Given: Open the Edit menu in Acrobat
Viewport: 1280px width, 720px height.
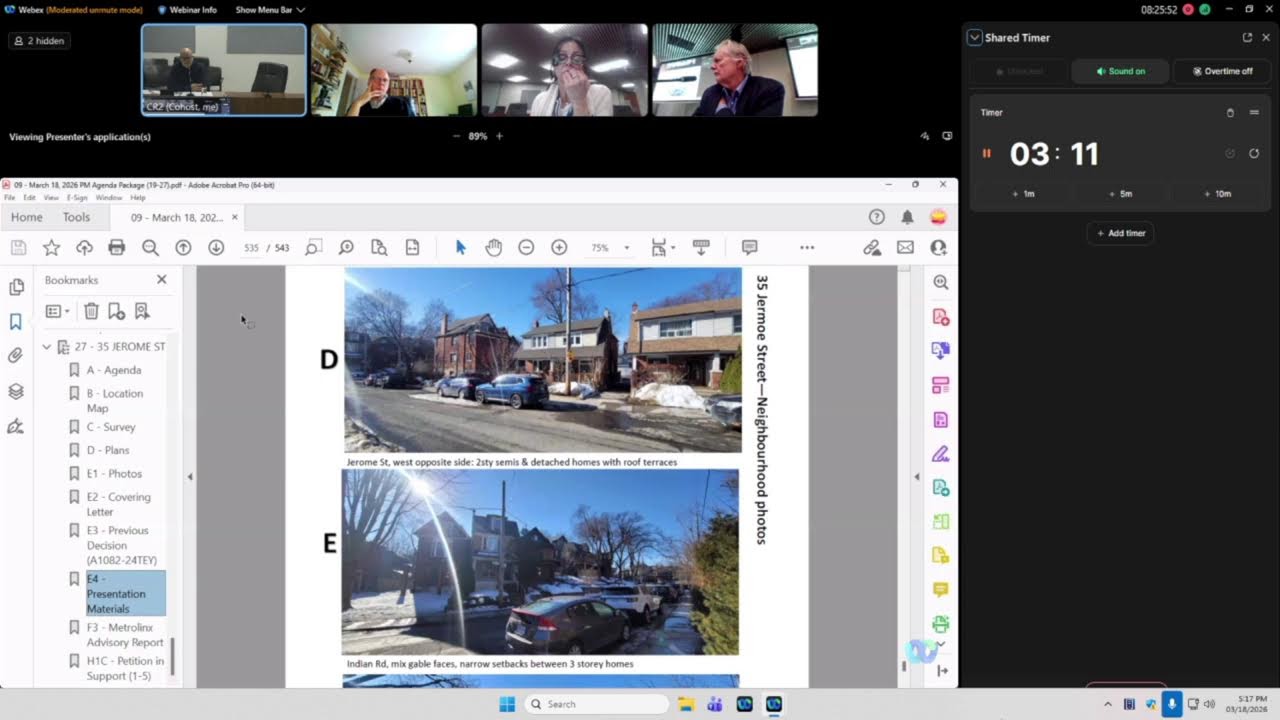Looking at the screenshot, I should [29, 198].
